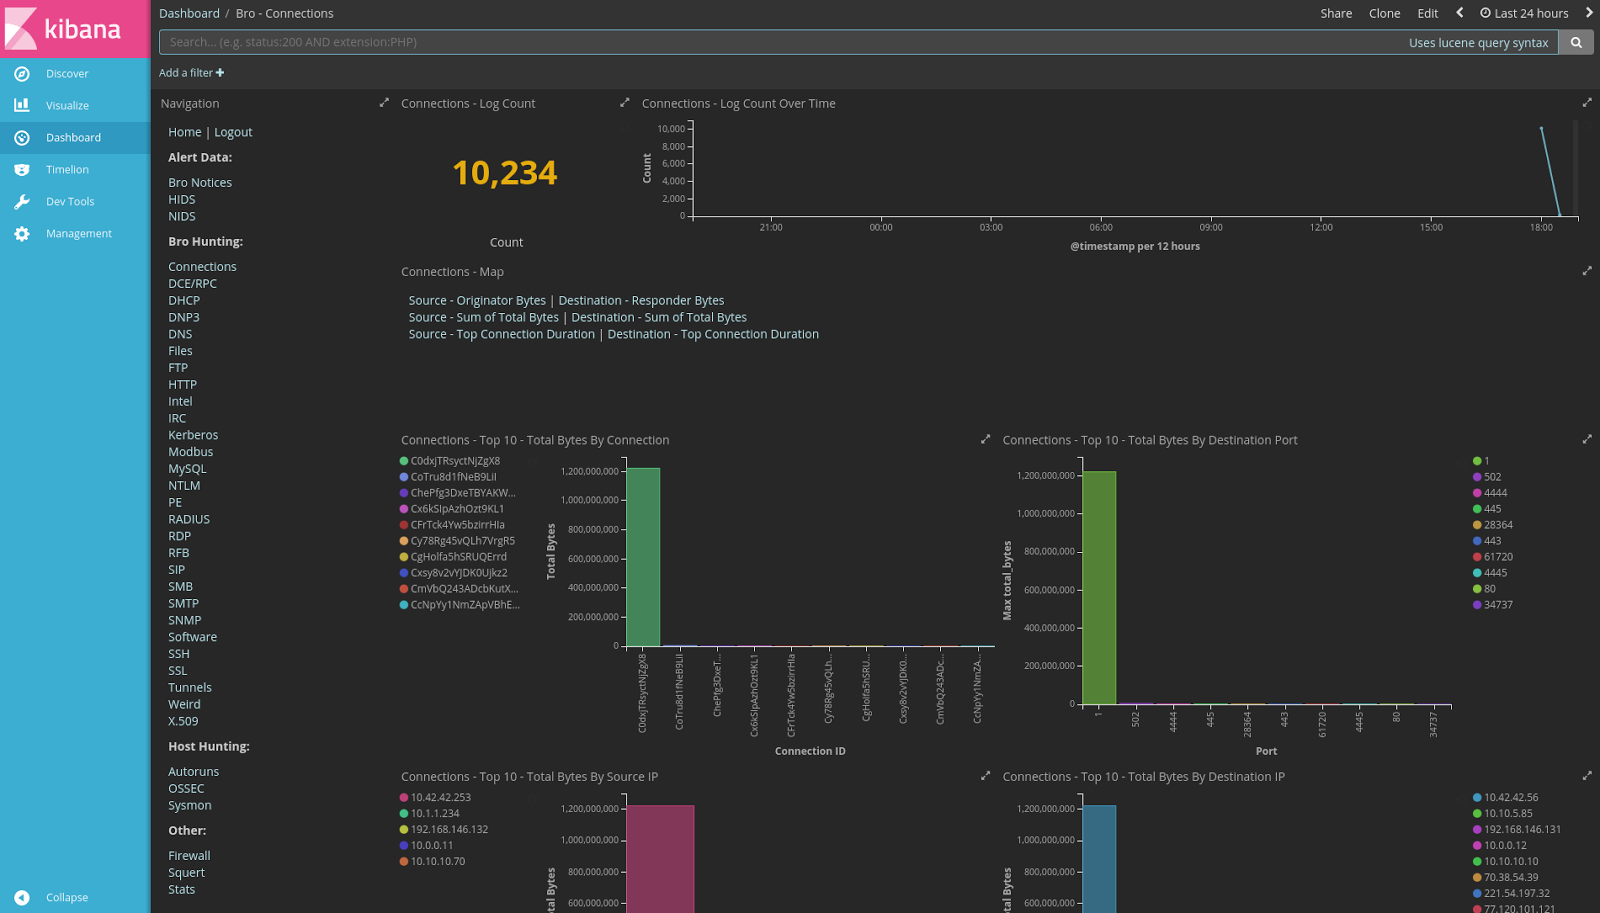Click the Timelion sidebar icon
The image size is (1600, 913).
(x=22, y=169)
